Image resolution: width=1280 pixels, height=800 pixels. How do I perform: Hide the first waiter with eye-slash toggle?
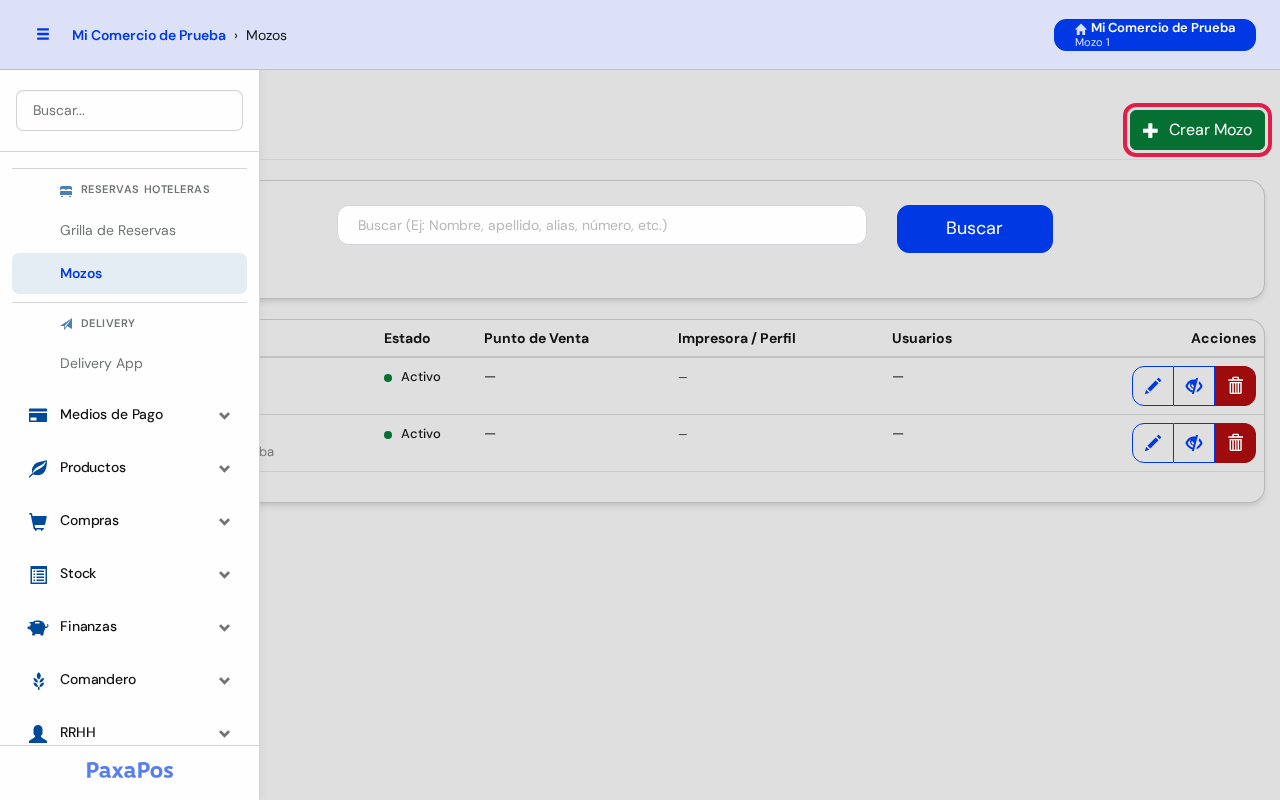point(1194,386)
